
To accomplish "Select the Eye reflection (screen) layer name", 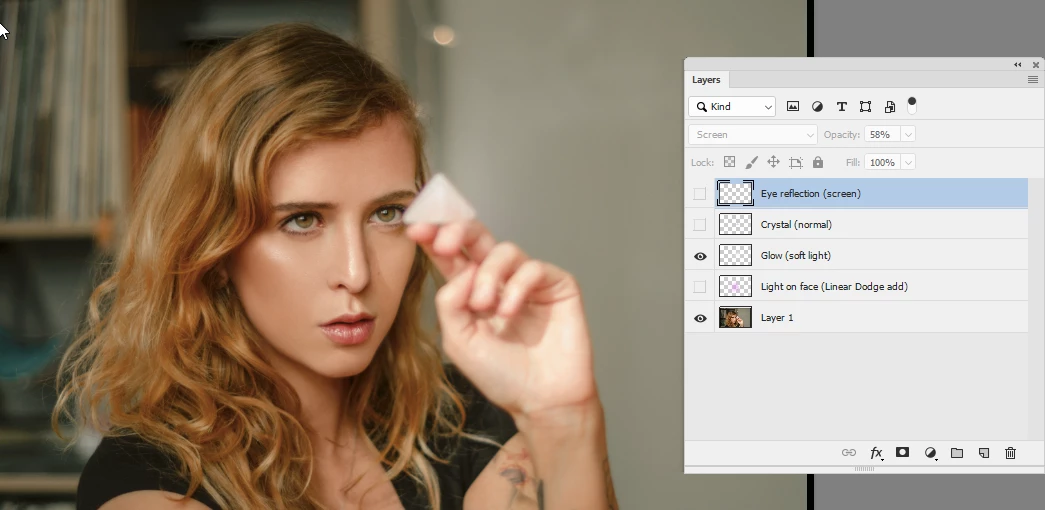I will (x=810, y=193).
